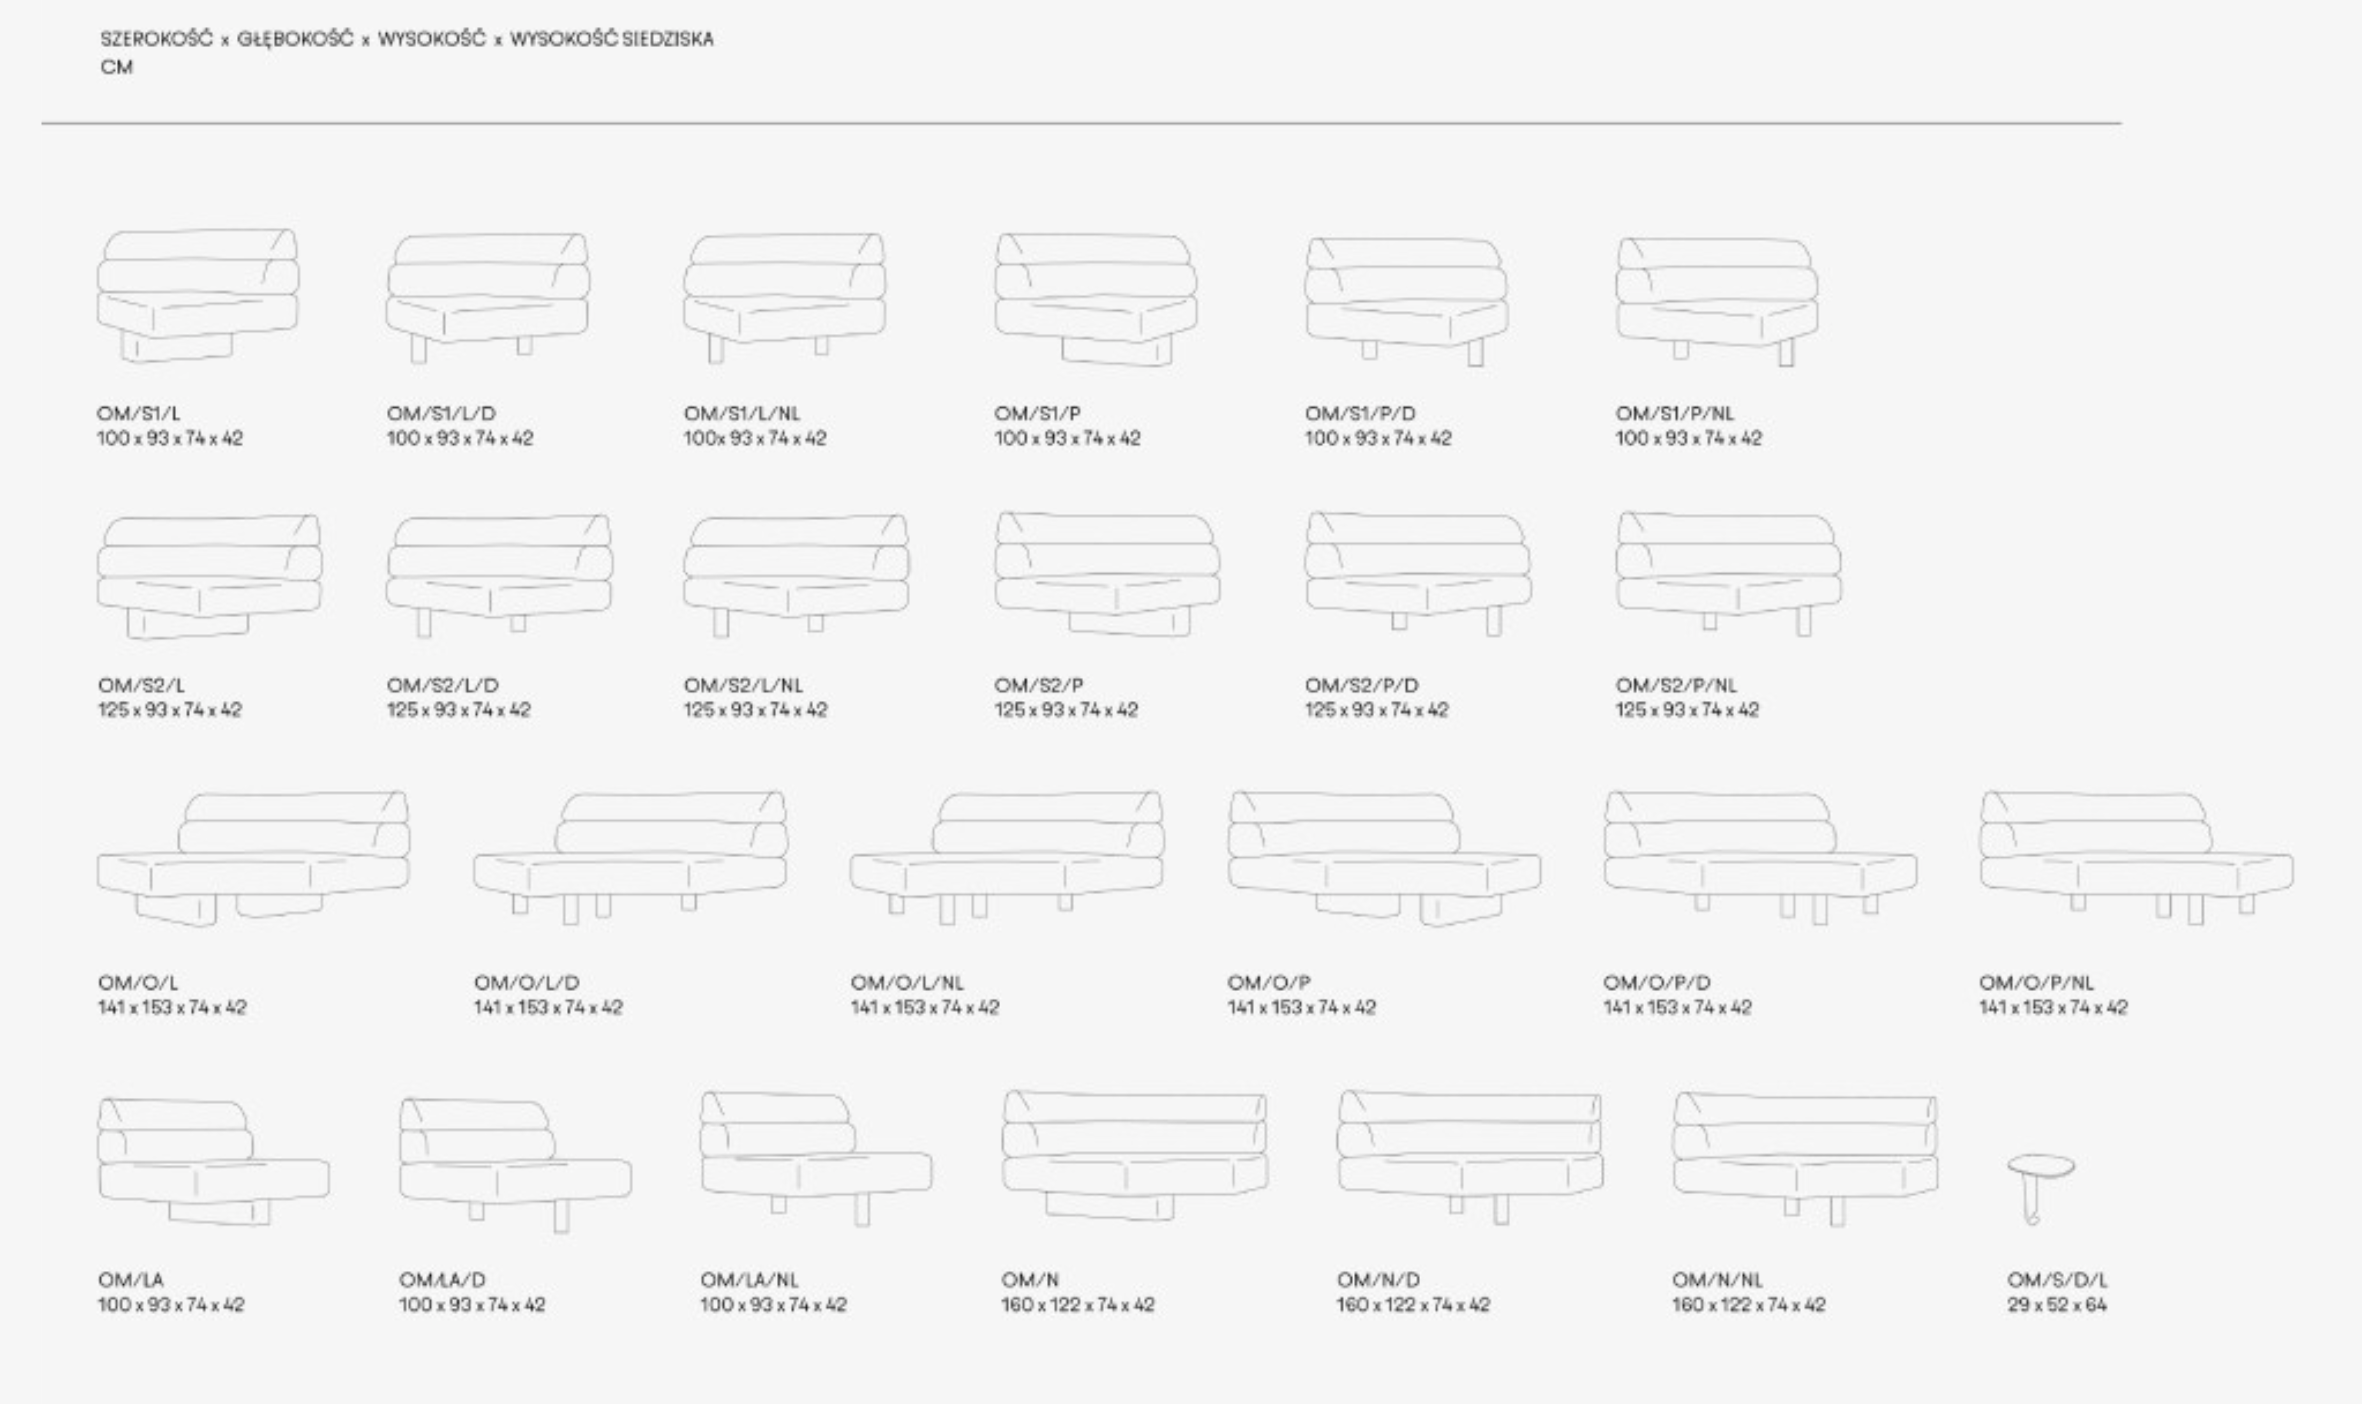The image size is (2362, 1404).
Task: Click the OM/S/D/L side table drawing
Action: pyautogui.click(x=2041, y=1189)
